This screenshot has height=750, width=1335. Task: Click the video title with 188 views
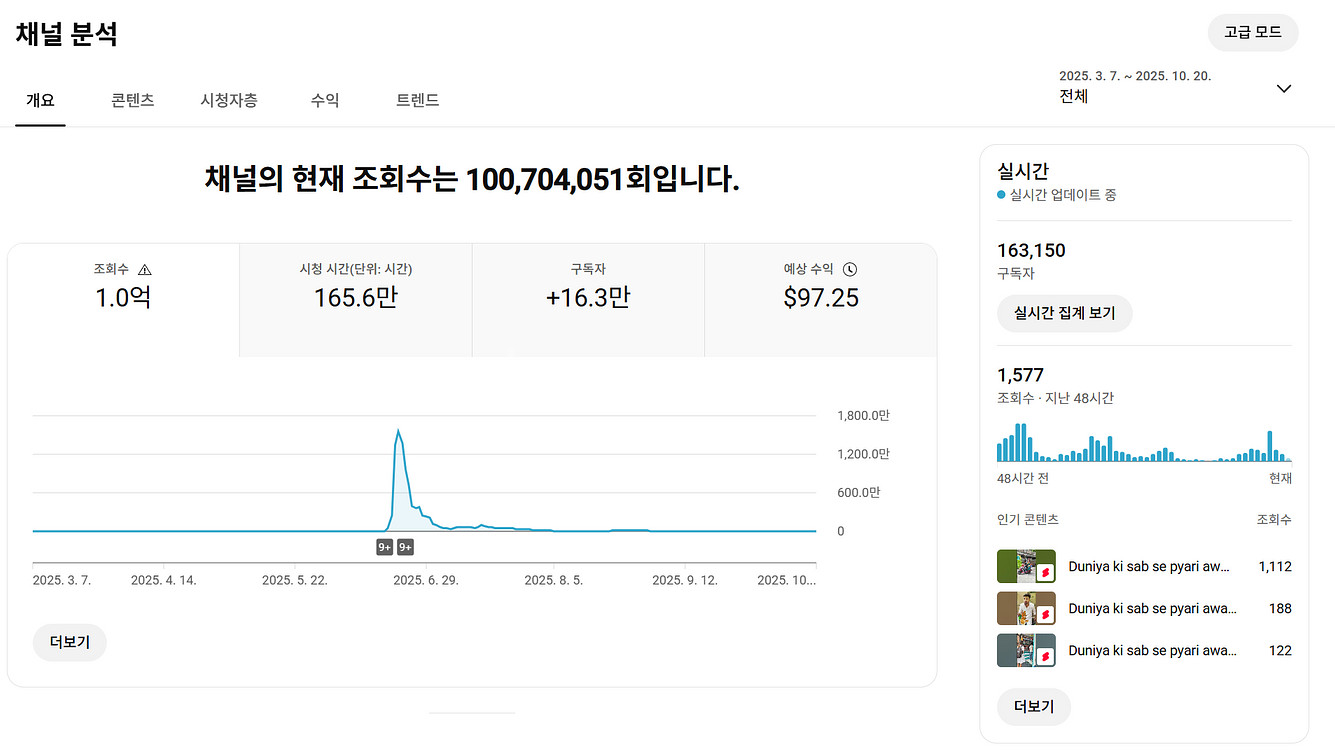[x=1152, y=609]
